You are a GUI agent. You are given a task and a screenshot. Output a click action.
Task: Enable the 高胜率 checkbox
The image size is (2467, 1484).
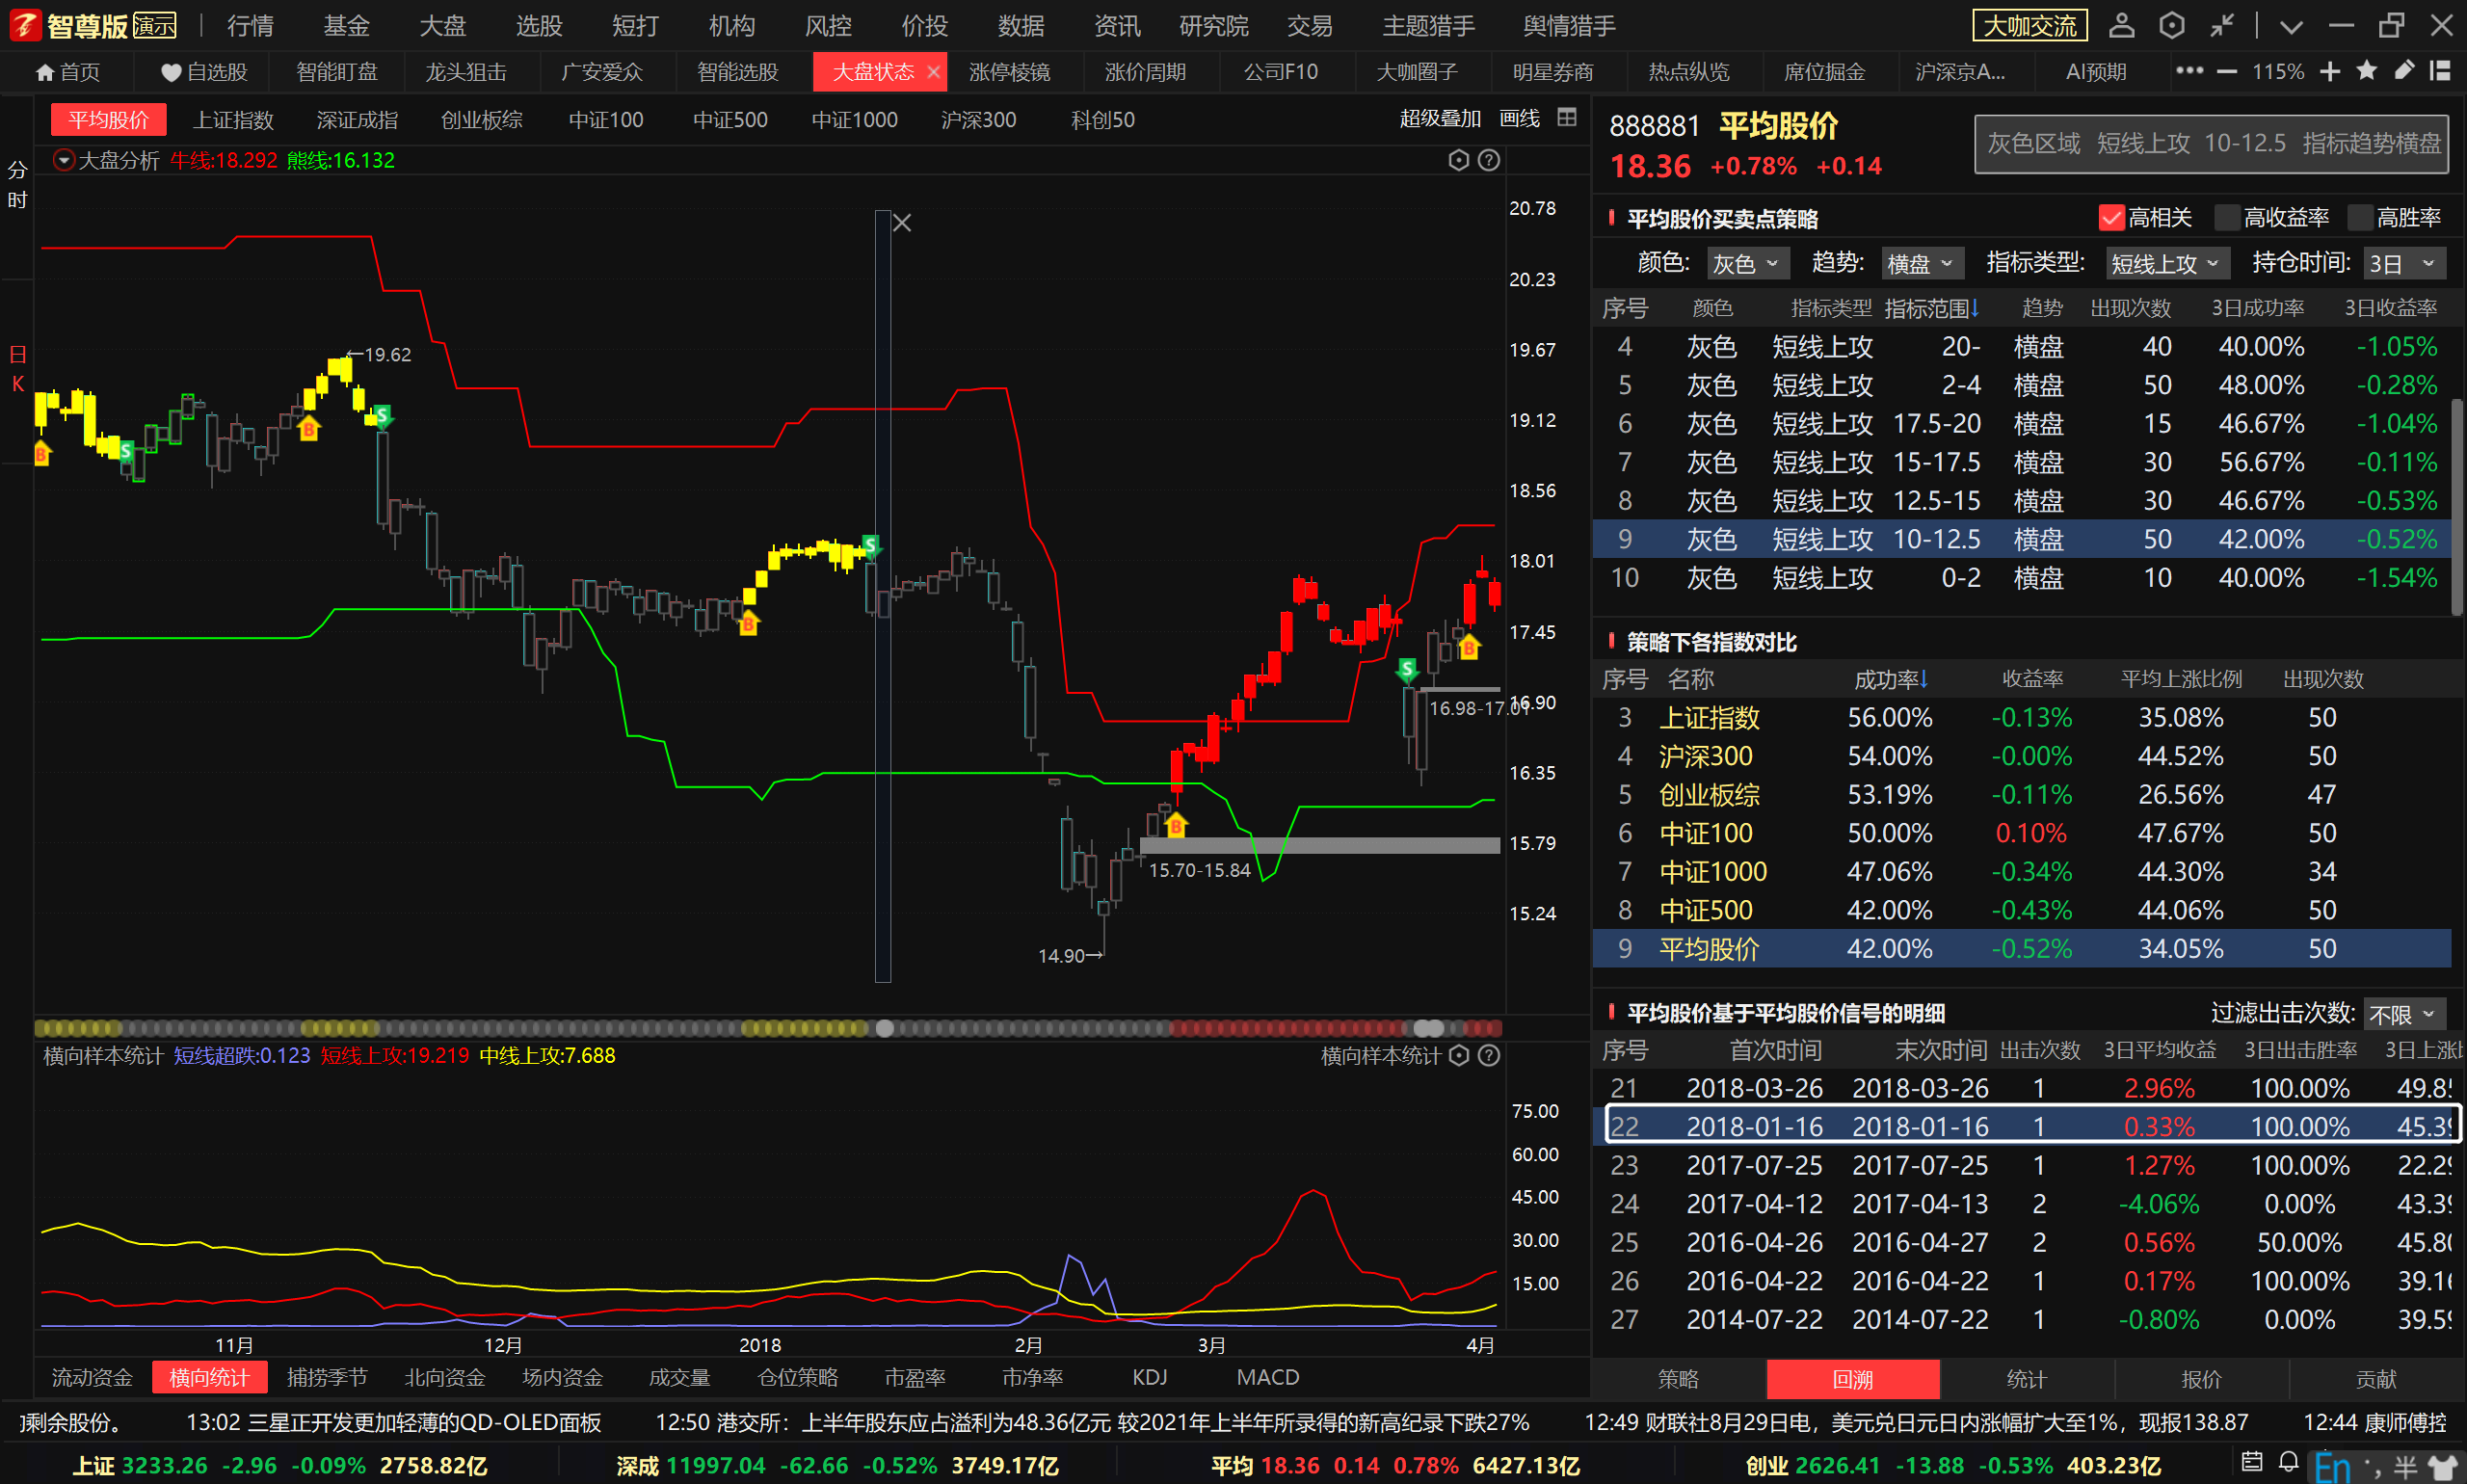click(x=2359, y=217)
